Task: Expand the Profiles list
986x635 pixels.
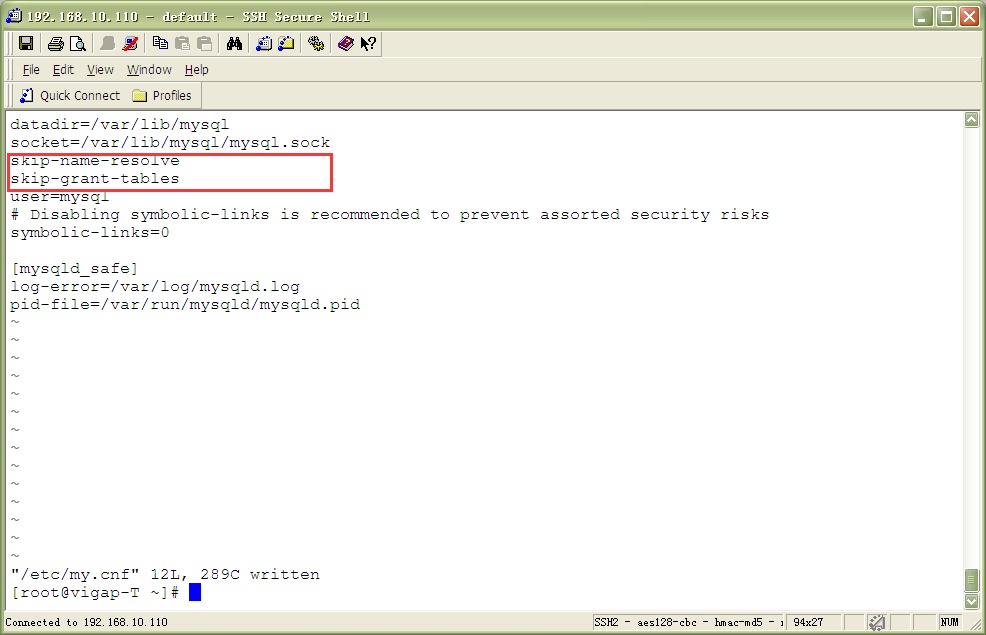Action: 162,96
